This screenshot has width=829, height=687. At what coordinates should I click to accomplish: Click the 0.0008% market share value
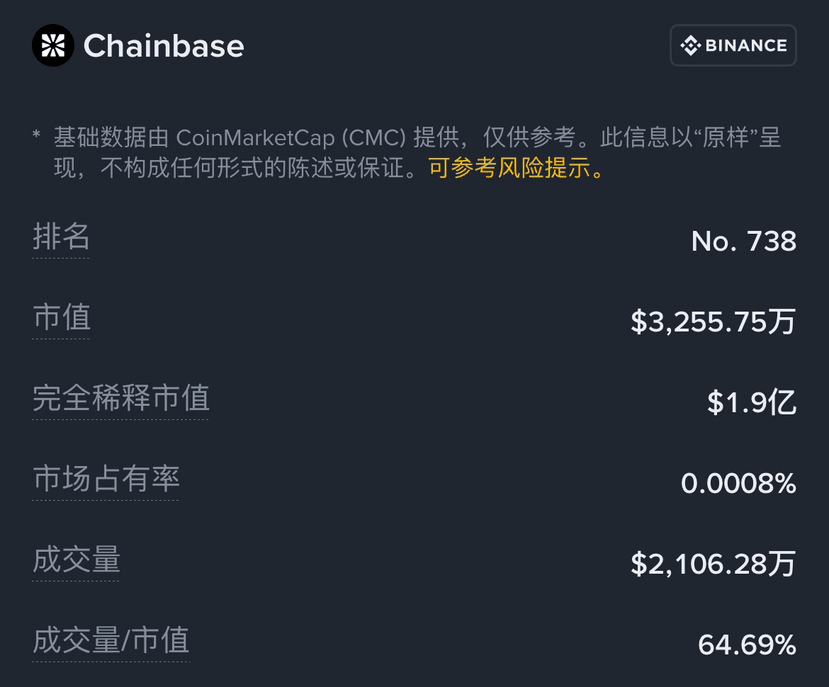pos(739,483)
